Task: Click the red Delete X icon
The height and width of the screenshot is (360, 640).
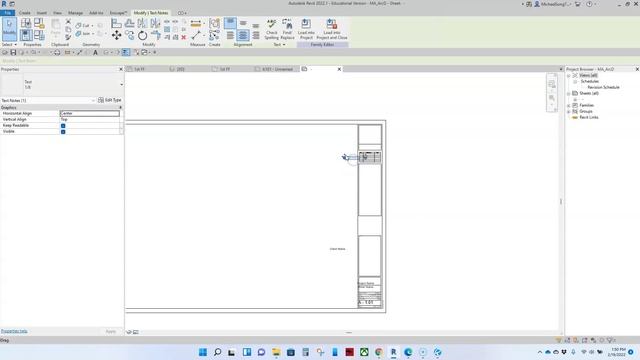Action: pyautogui.click(x=184, y=37)
